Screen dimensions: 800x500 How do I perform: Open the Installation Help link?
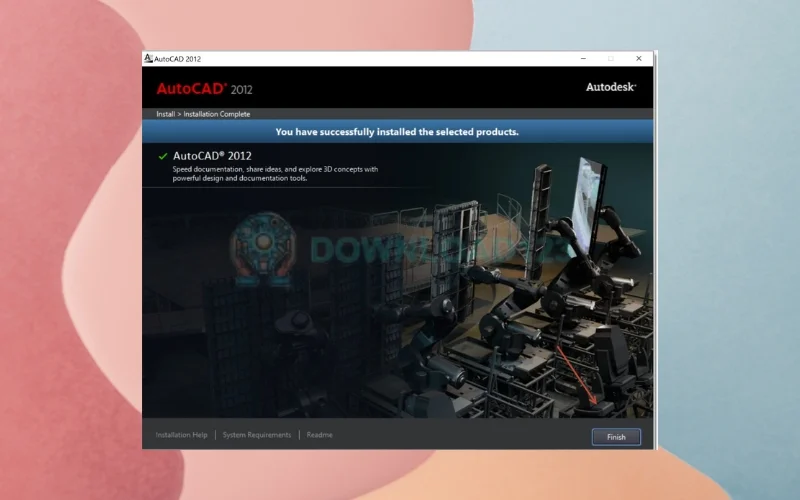pos(181,435)
